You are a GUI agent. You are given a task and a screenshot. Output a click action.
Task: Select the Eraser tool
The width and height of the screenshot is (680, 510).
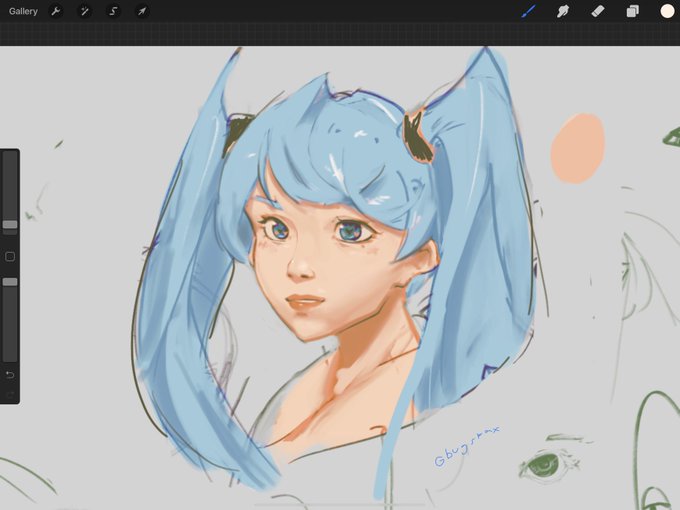(598, 11)
